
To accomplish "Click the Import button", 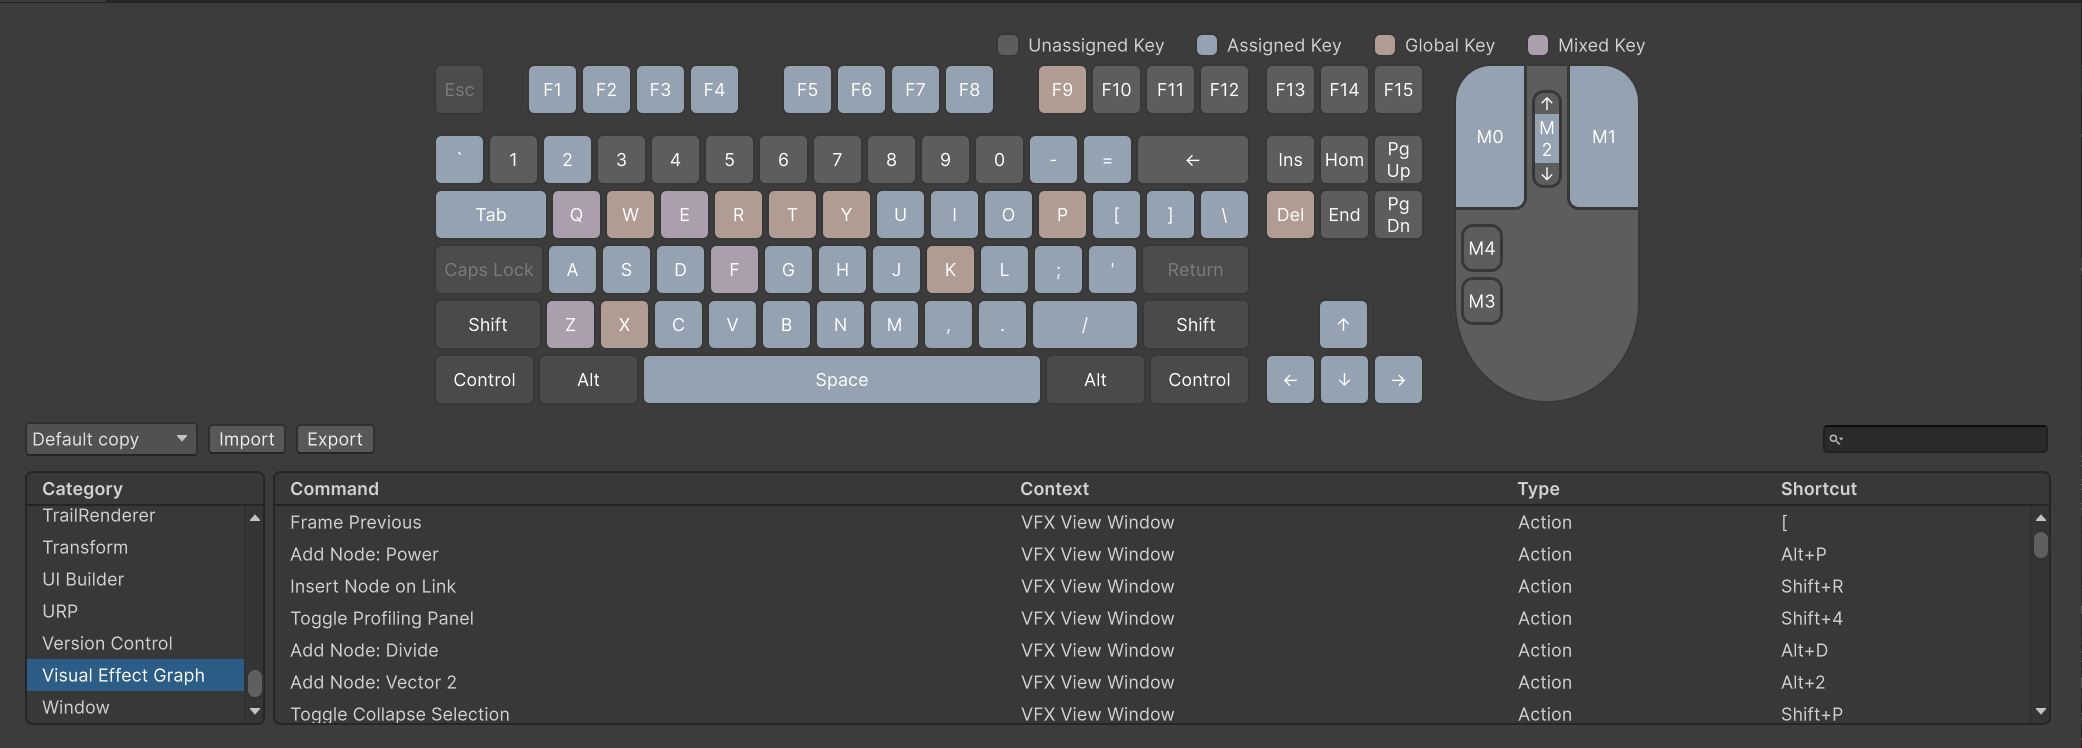I will click(x=246, y=439).
